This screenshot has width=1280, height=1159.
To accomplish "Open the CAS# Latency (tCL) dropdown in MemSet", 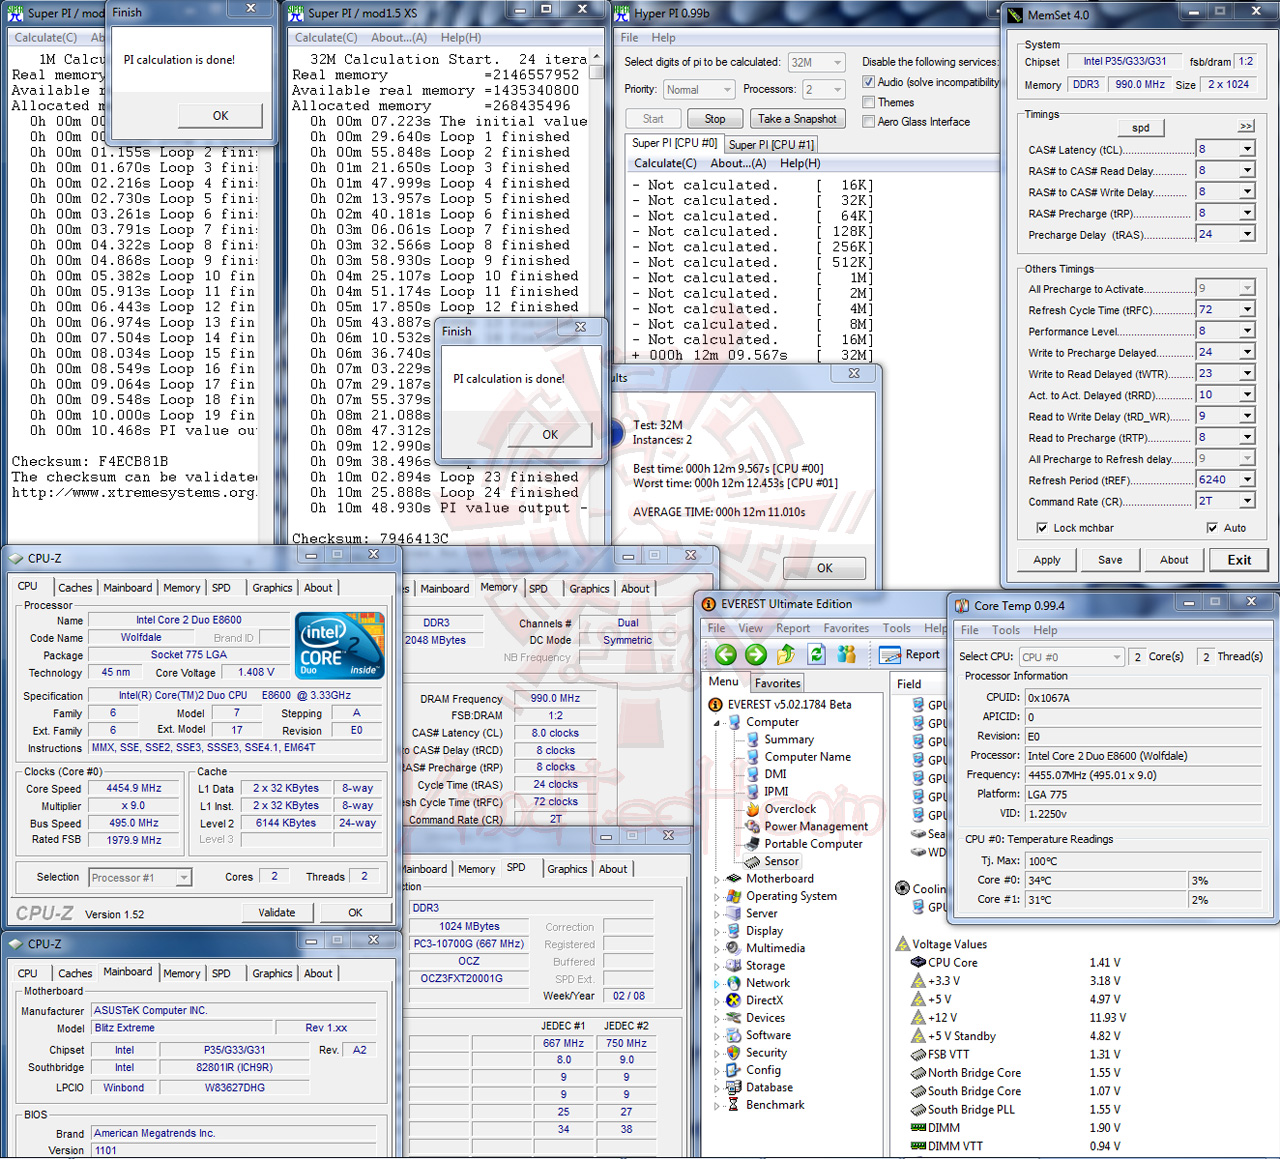I will click(1247, 150).
